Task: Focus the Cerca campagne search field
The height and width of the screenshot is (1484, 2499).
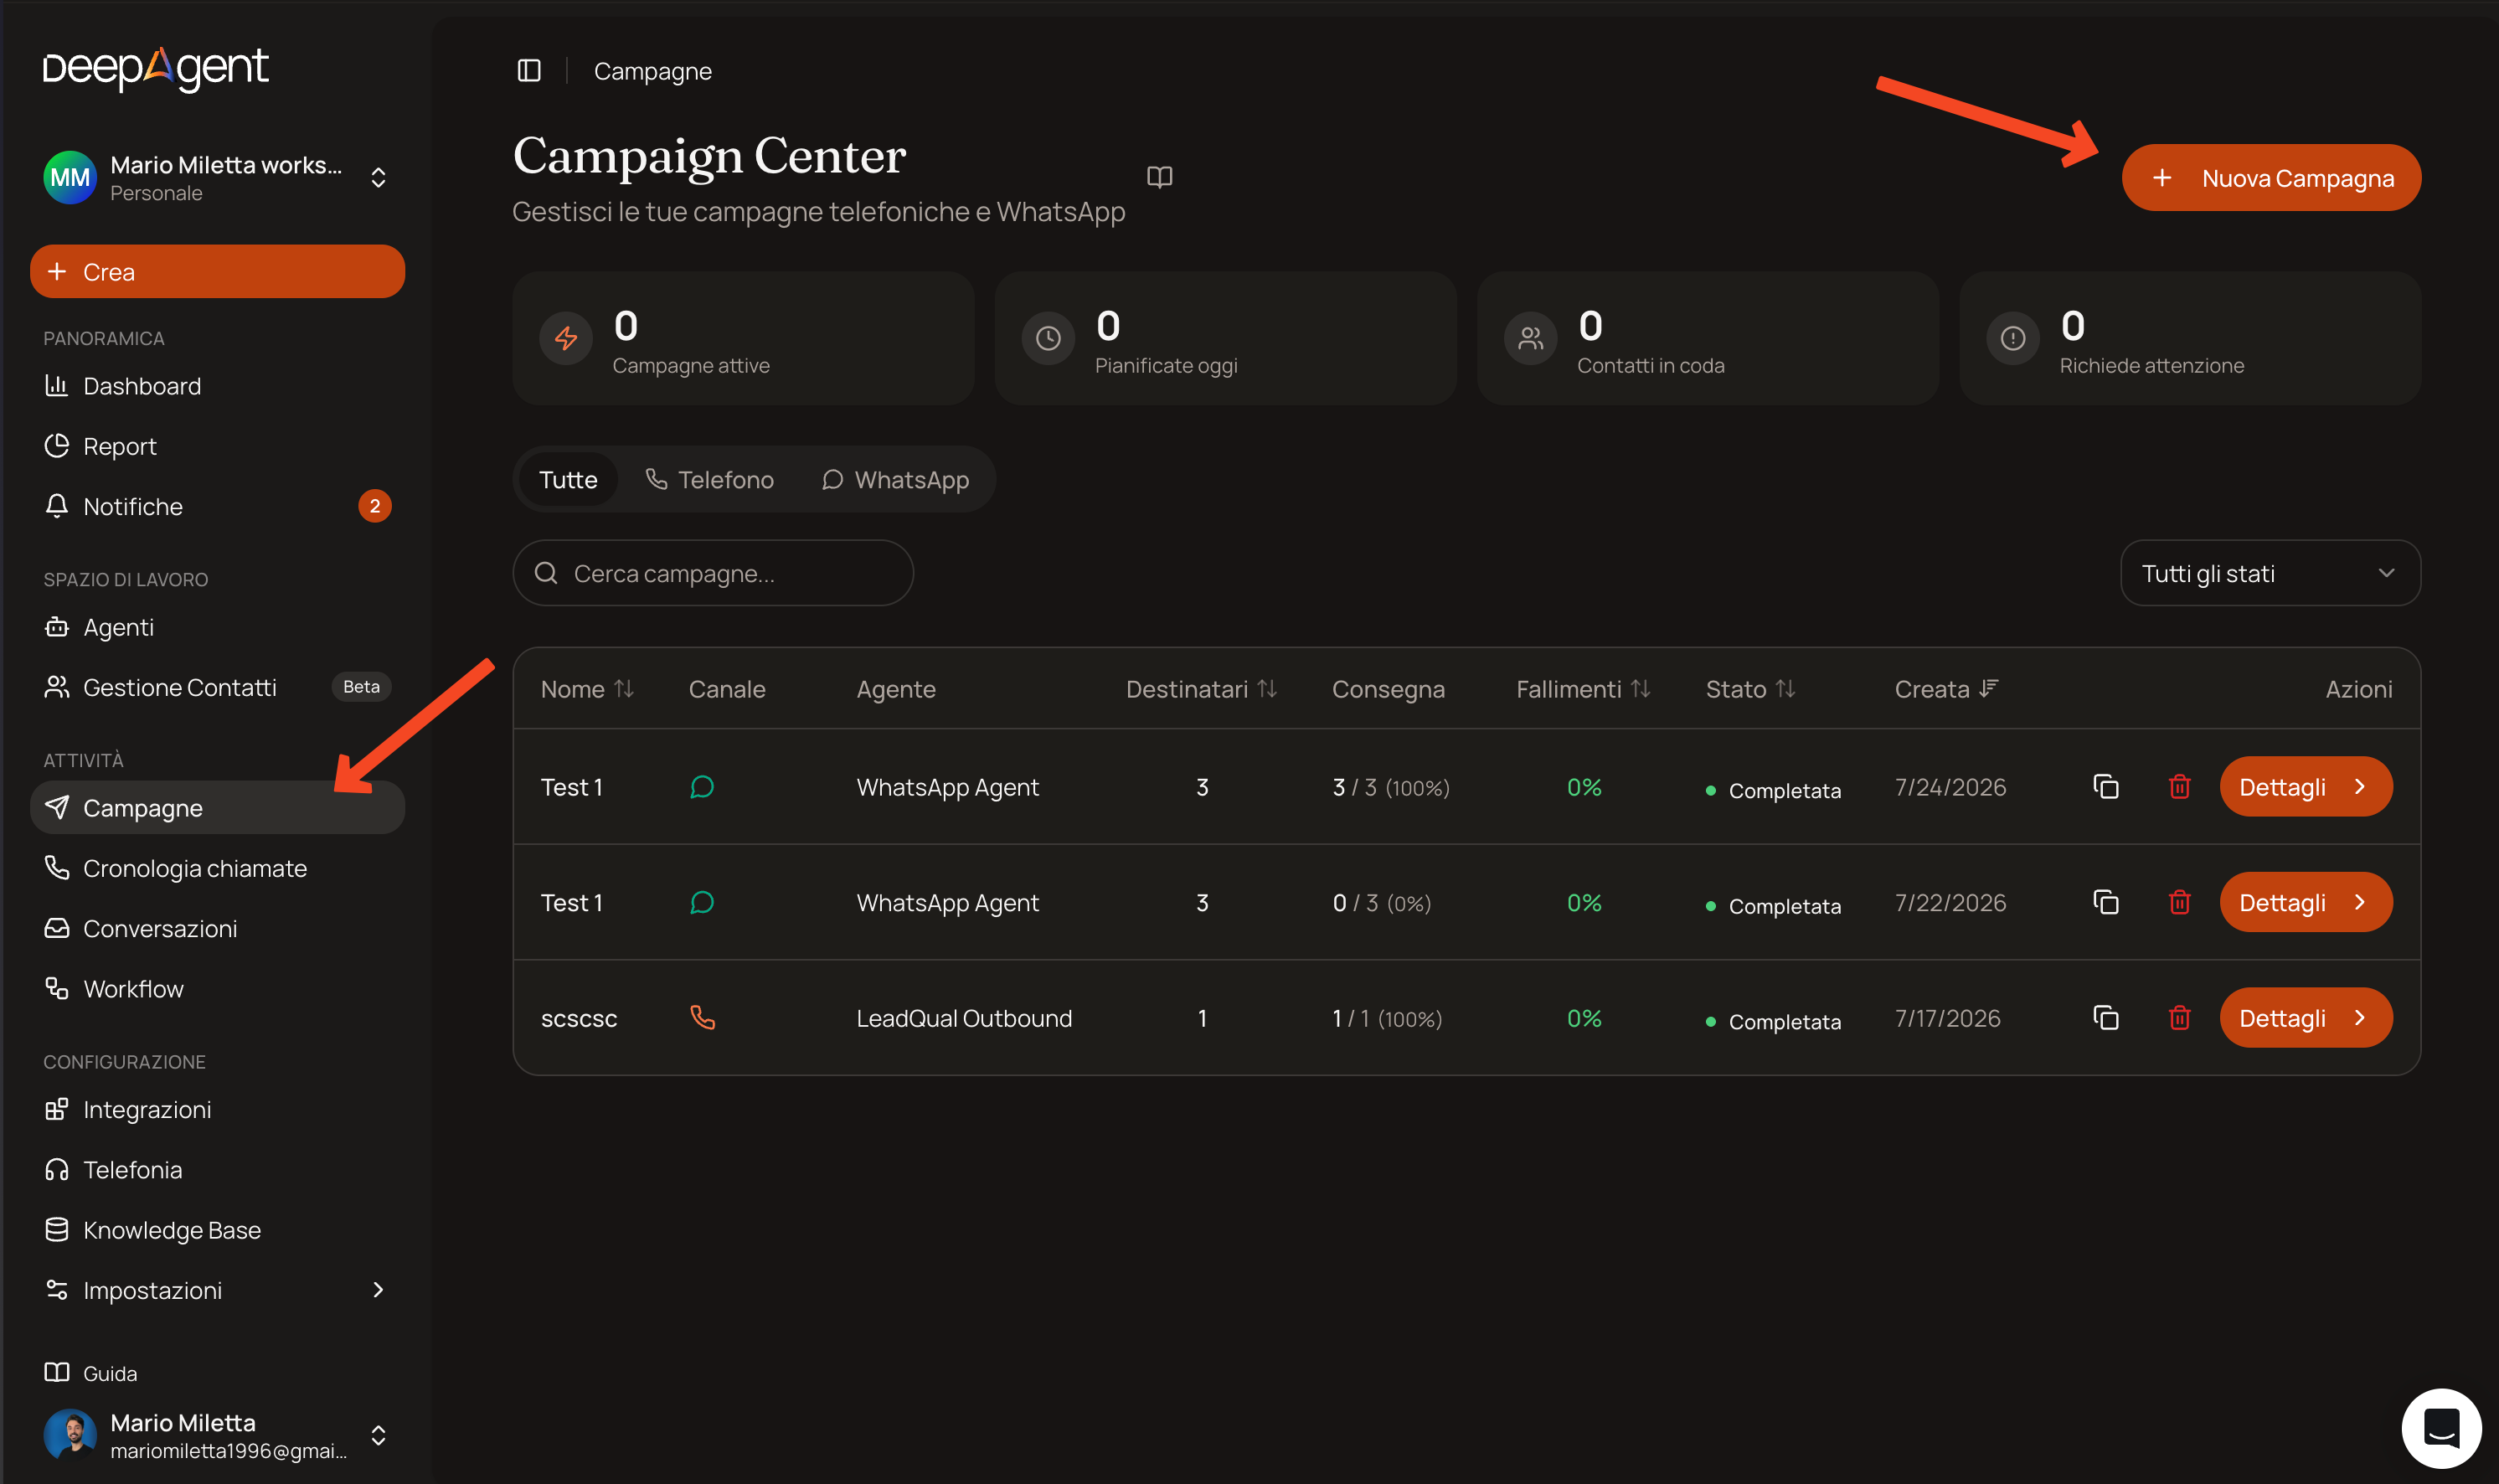Action: 713,573
